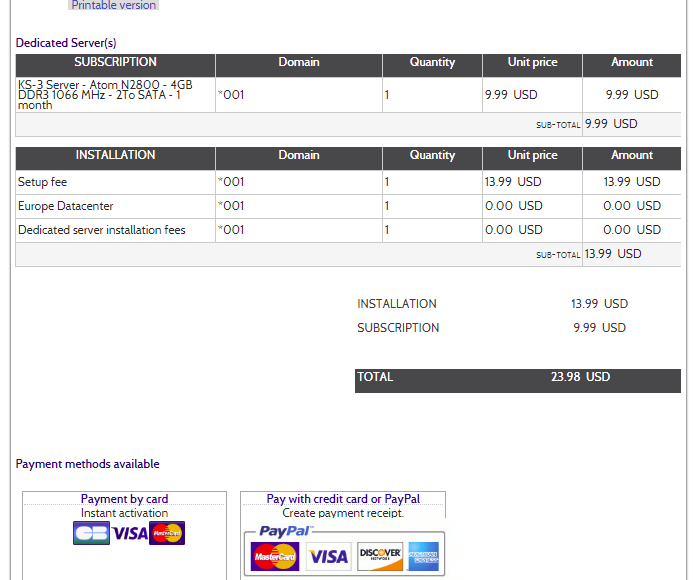Click the CB card logo under Payment by card
This screenshot has height=580, width=693.
point(92,533)
